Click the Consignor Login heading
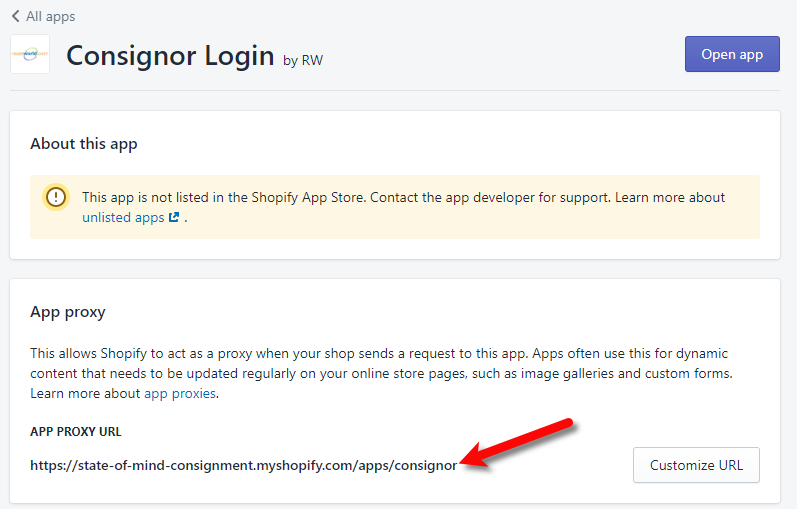The image size is (797, 509). coord(170,55)
